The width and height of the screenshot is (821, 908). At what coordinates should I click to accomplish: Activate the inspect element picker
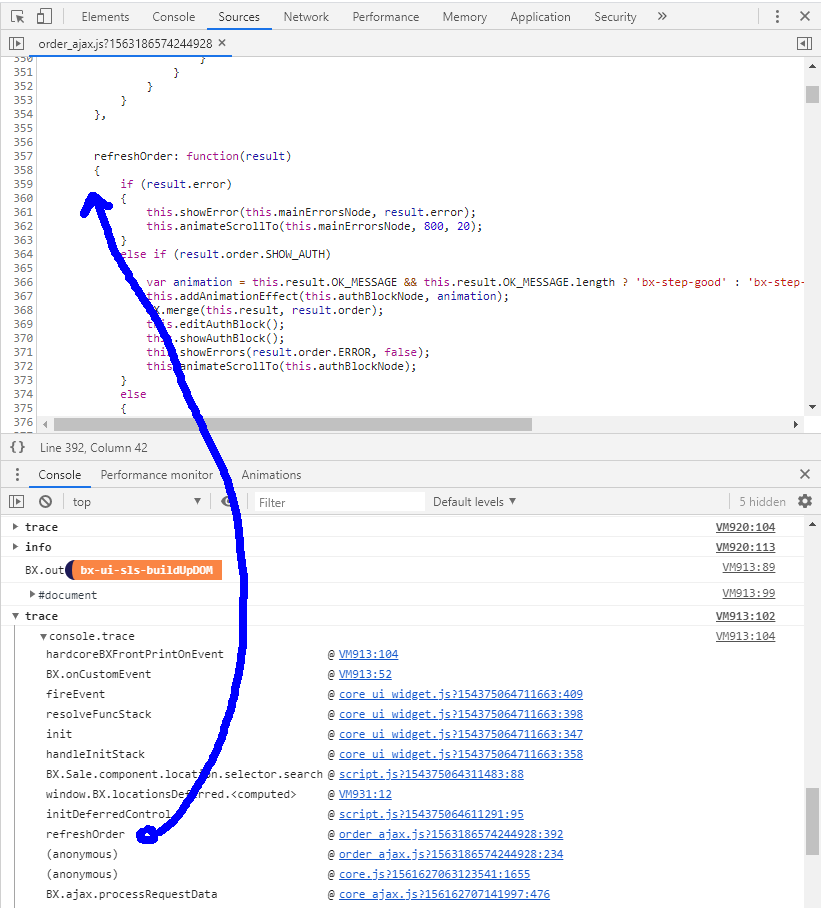pos(18,17)
